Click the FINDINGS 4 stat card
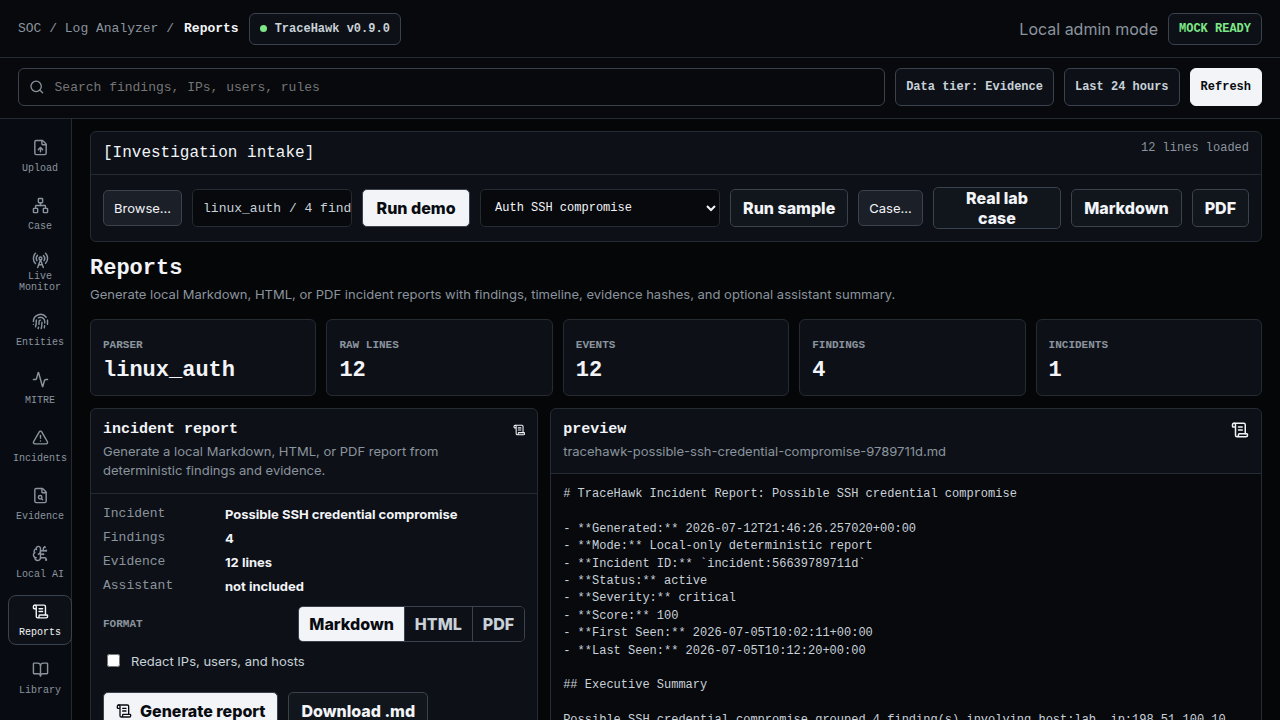Screen dimensions: 1280x720 click(912, 357)
